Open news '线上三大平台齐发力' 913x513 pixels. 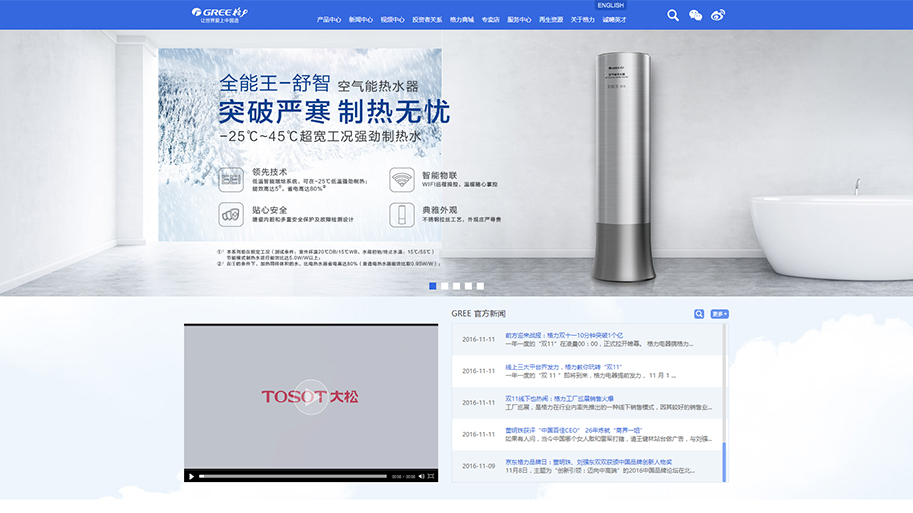tap(563, 367)
